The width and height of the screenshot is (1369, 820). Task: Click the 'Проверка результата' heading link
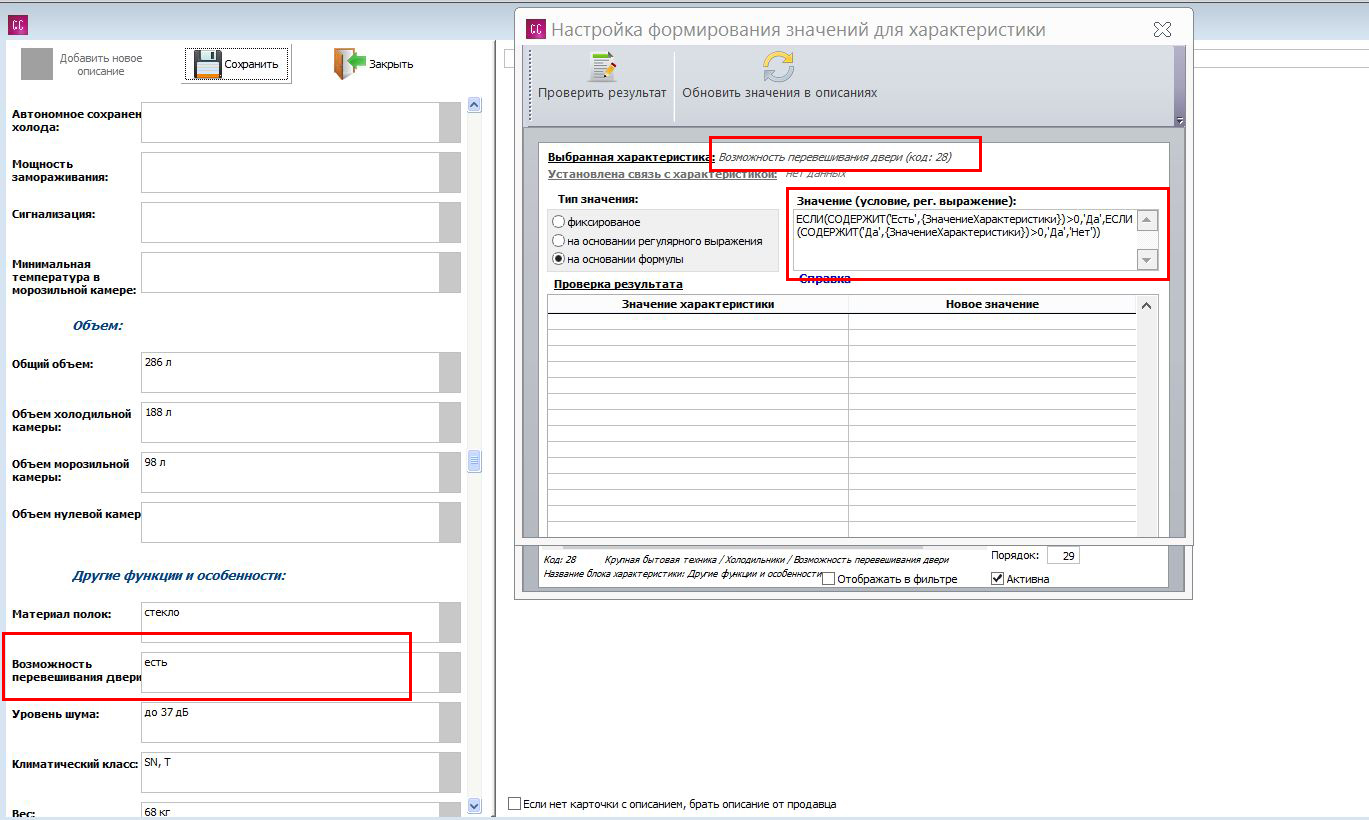618,284
